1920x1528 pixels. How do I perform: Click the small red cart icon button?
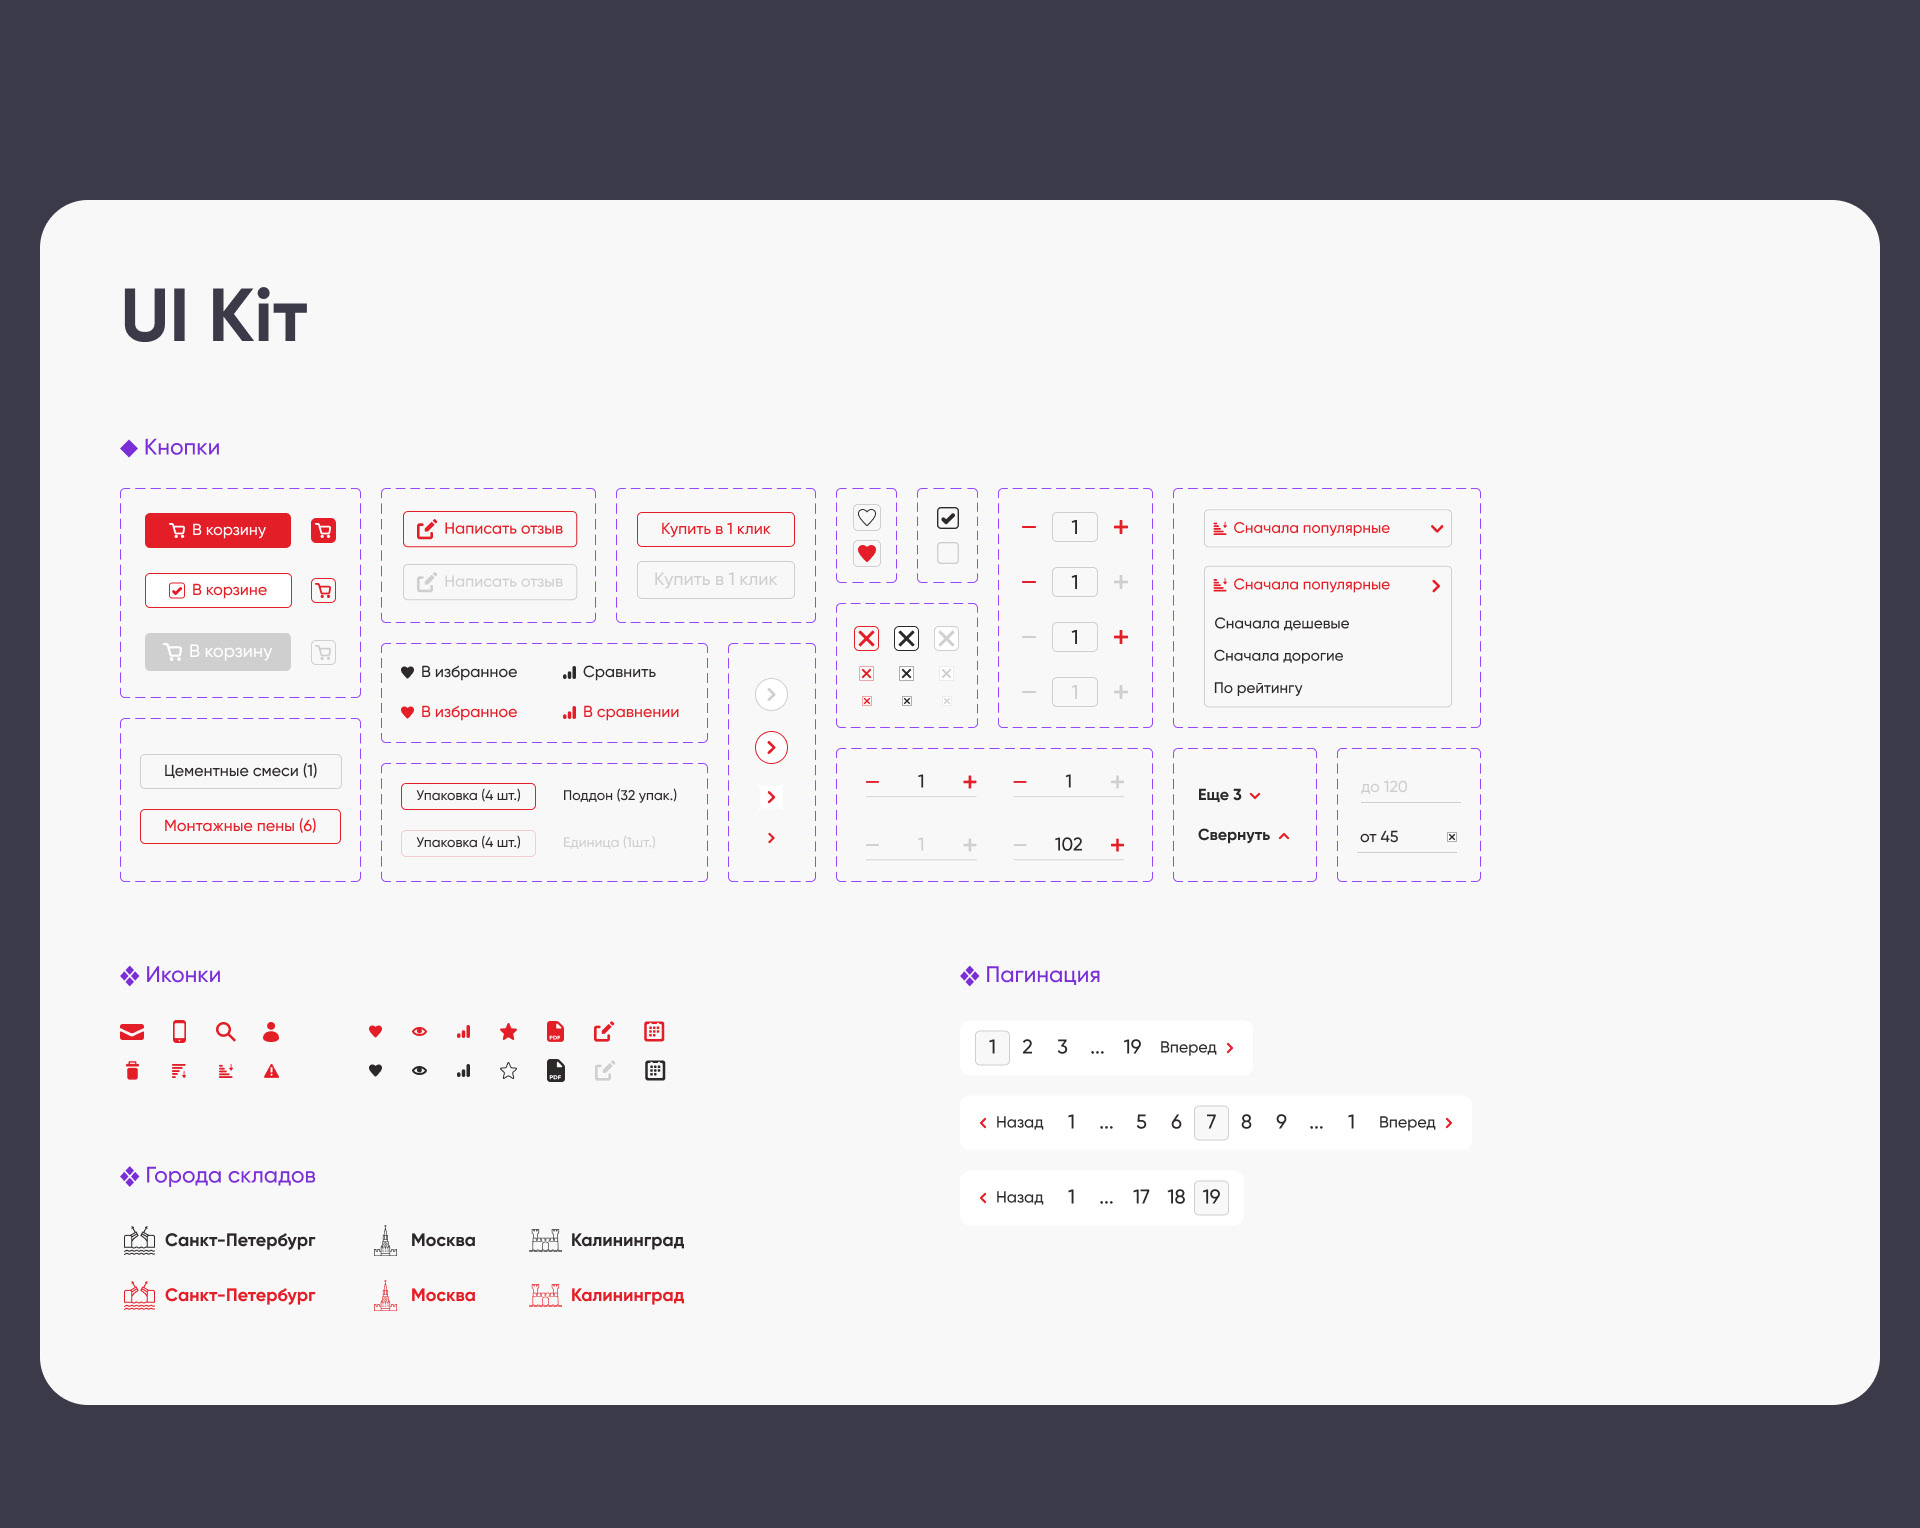coord(323,530)
